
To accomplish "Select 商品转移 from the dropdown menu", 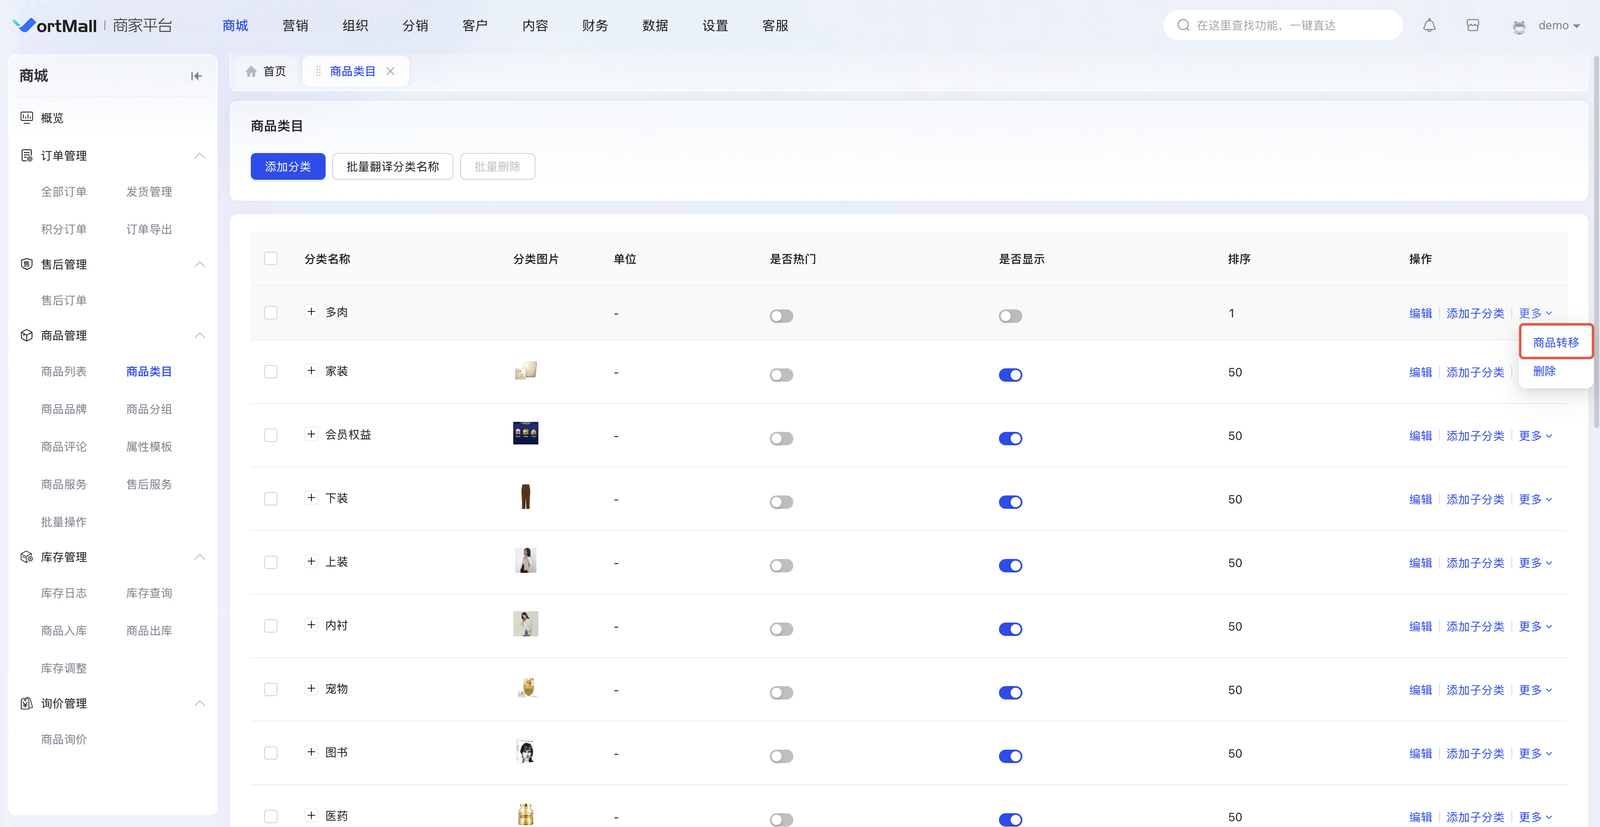I will coord(1555,343).
